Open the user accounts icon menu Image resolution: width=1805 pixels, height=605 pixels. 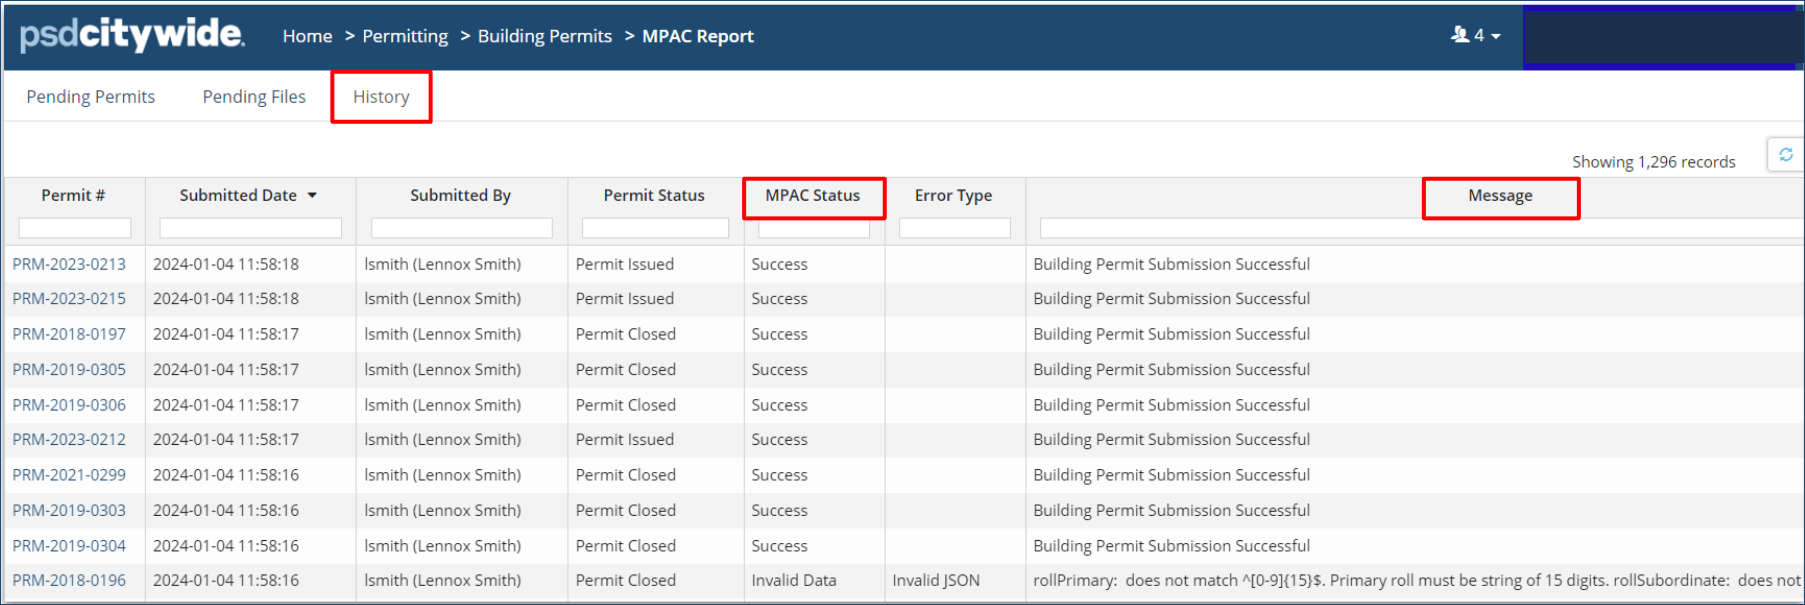click(1461, 35)
